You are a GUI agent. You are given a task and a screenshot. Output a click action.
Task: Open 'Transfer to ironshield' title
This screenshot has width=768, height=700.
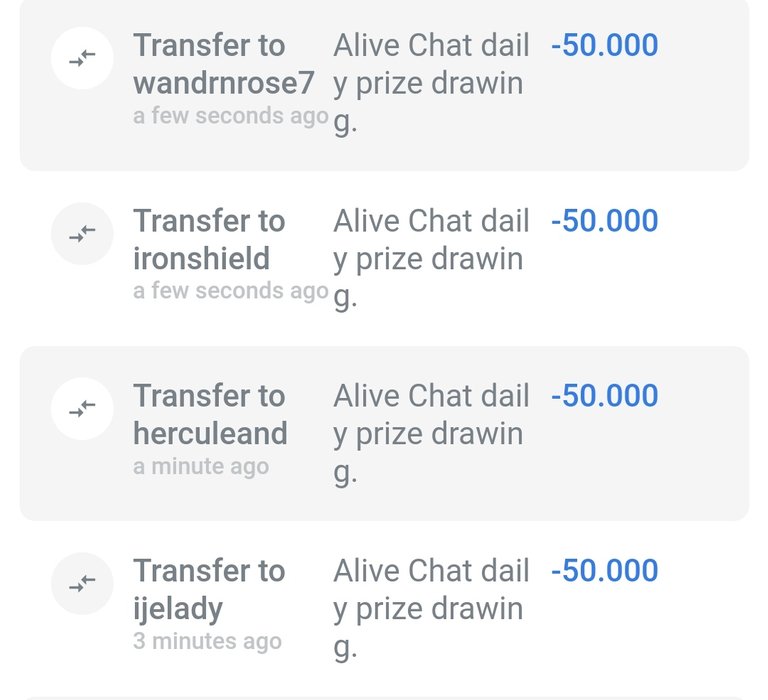tap(209, 240)
